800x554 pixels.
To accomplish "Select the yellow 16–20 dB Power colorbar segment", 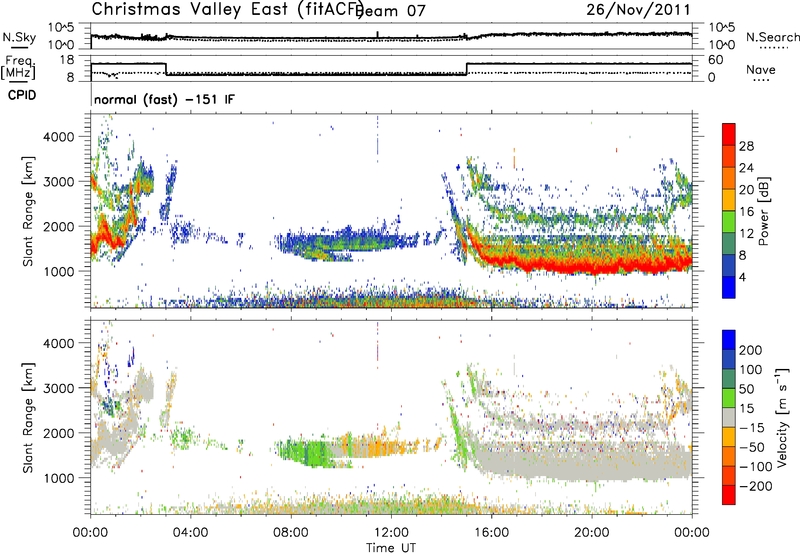I will [x=729, y=199].
